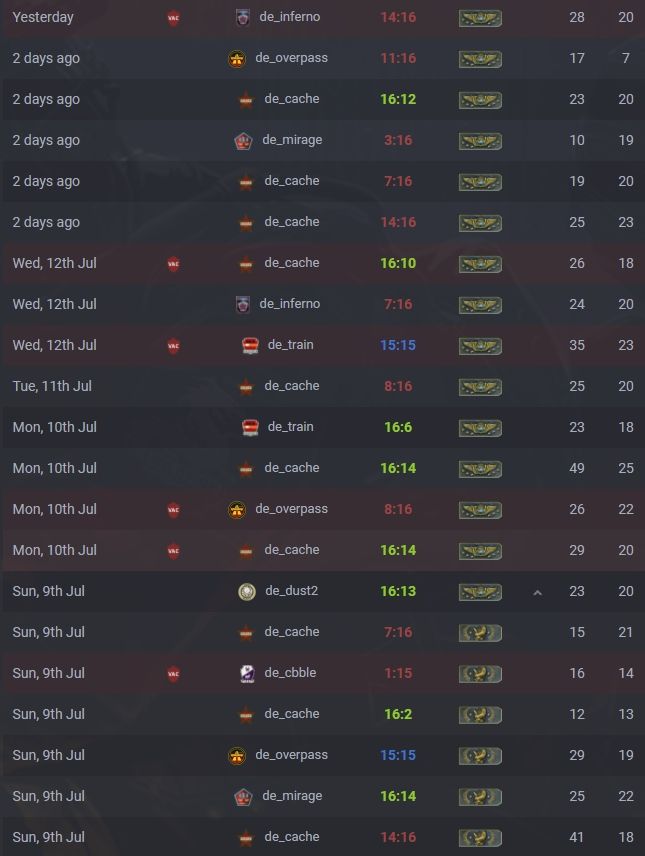
Task: Open the 16:12 de_cache match
Action: [x=322, y=99]
